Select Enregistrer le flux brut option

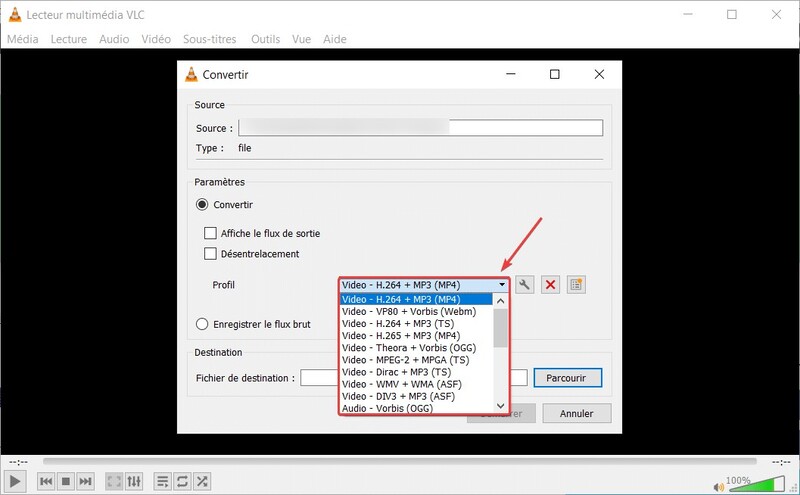(x=202, y=324)
